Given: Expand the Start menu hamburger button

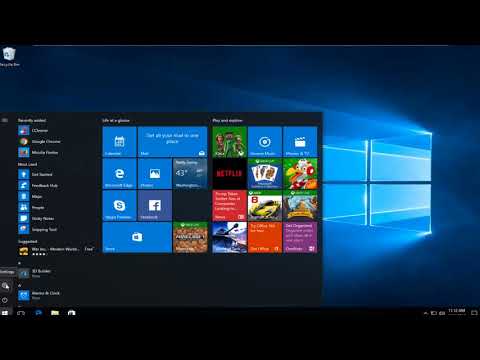Looking at the screenshot, I should 5,120.
